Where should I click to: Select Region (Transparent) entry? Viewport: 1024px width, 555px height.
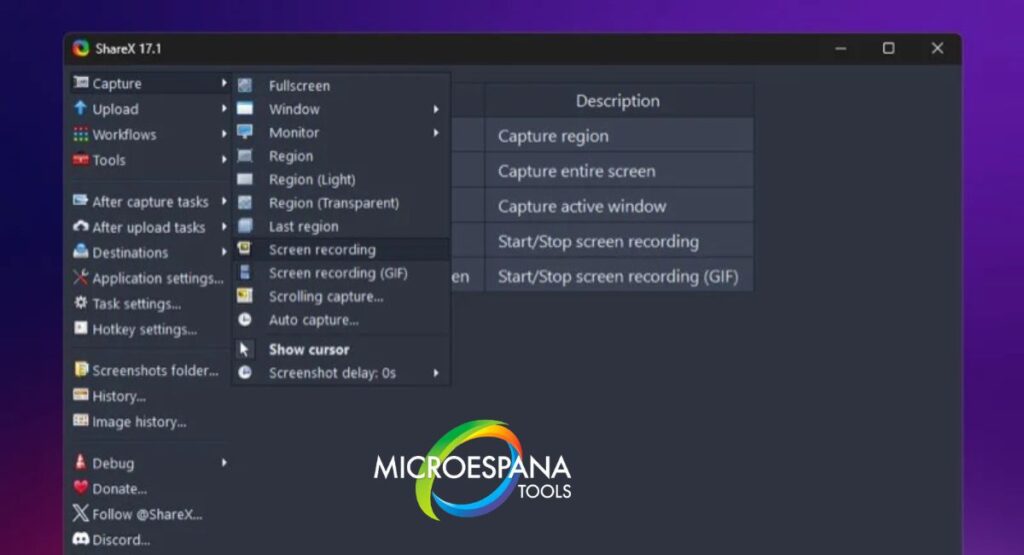(342, 203)
